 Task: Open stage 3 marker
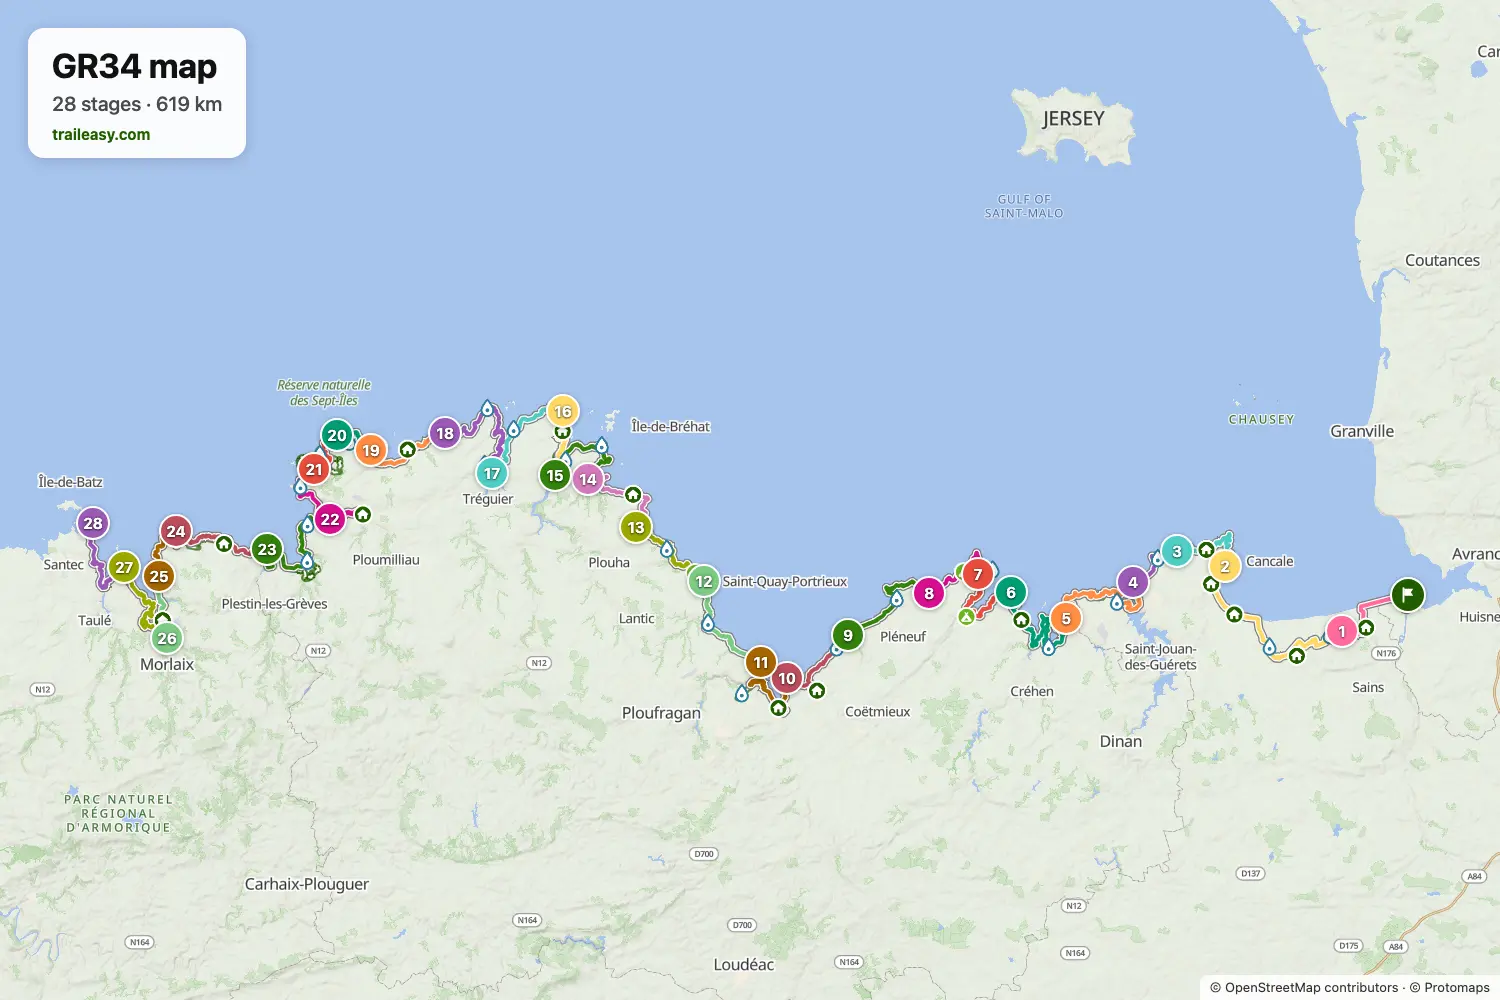(x=1177, y=551)
